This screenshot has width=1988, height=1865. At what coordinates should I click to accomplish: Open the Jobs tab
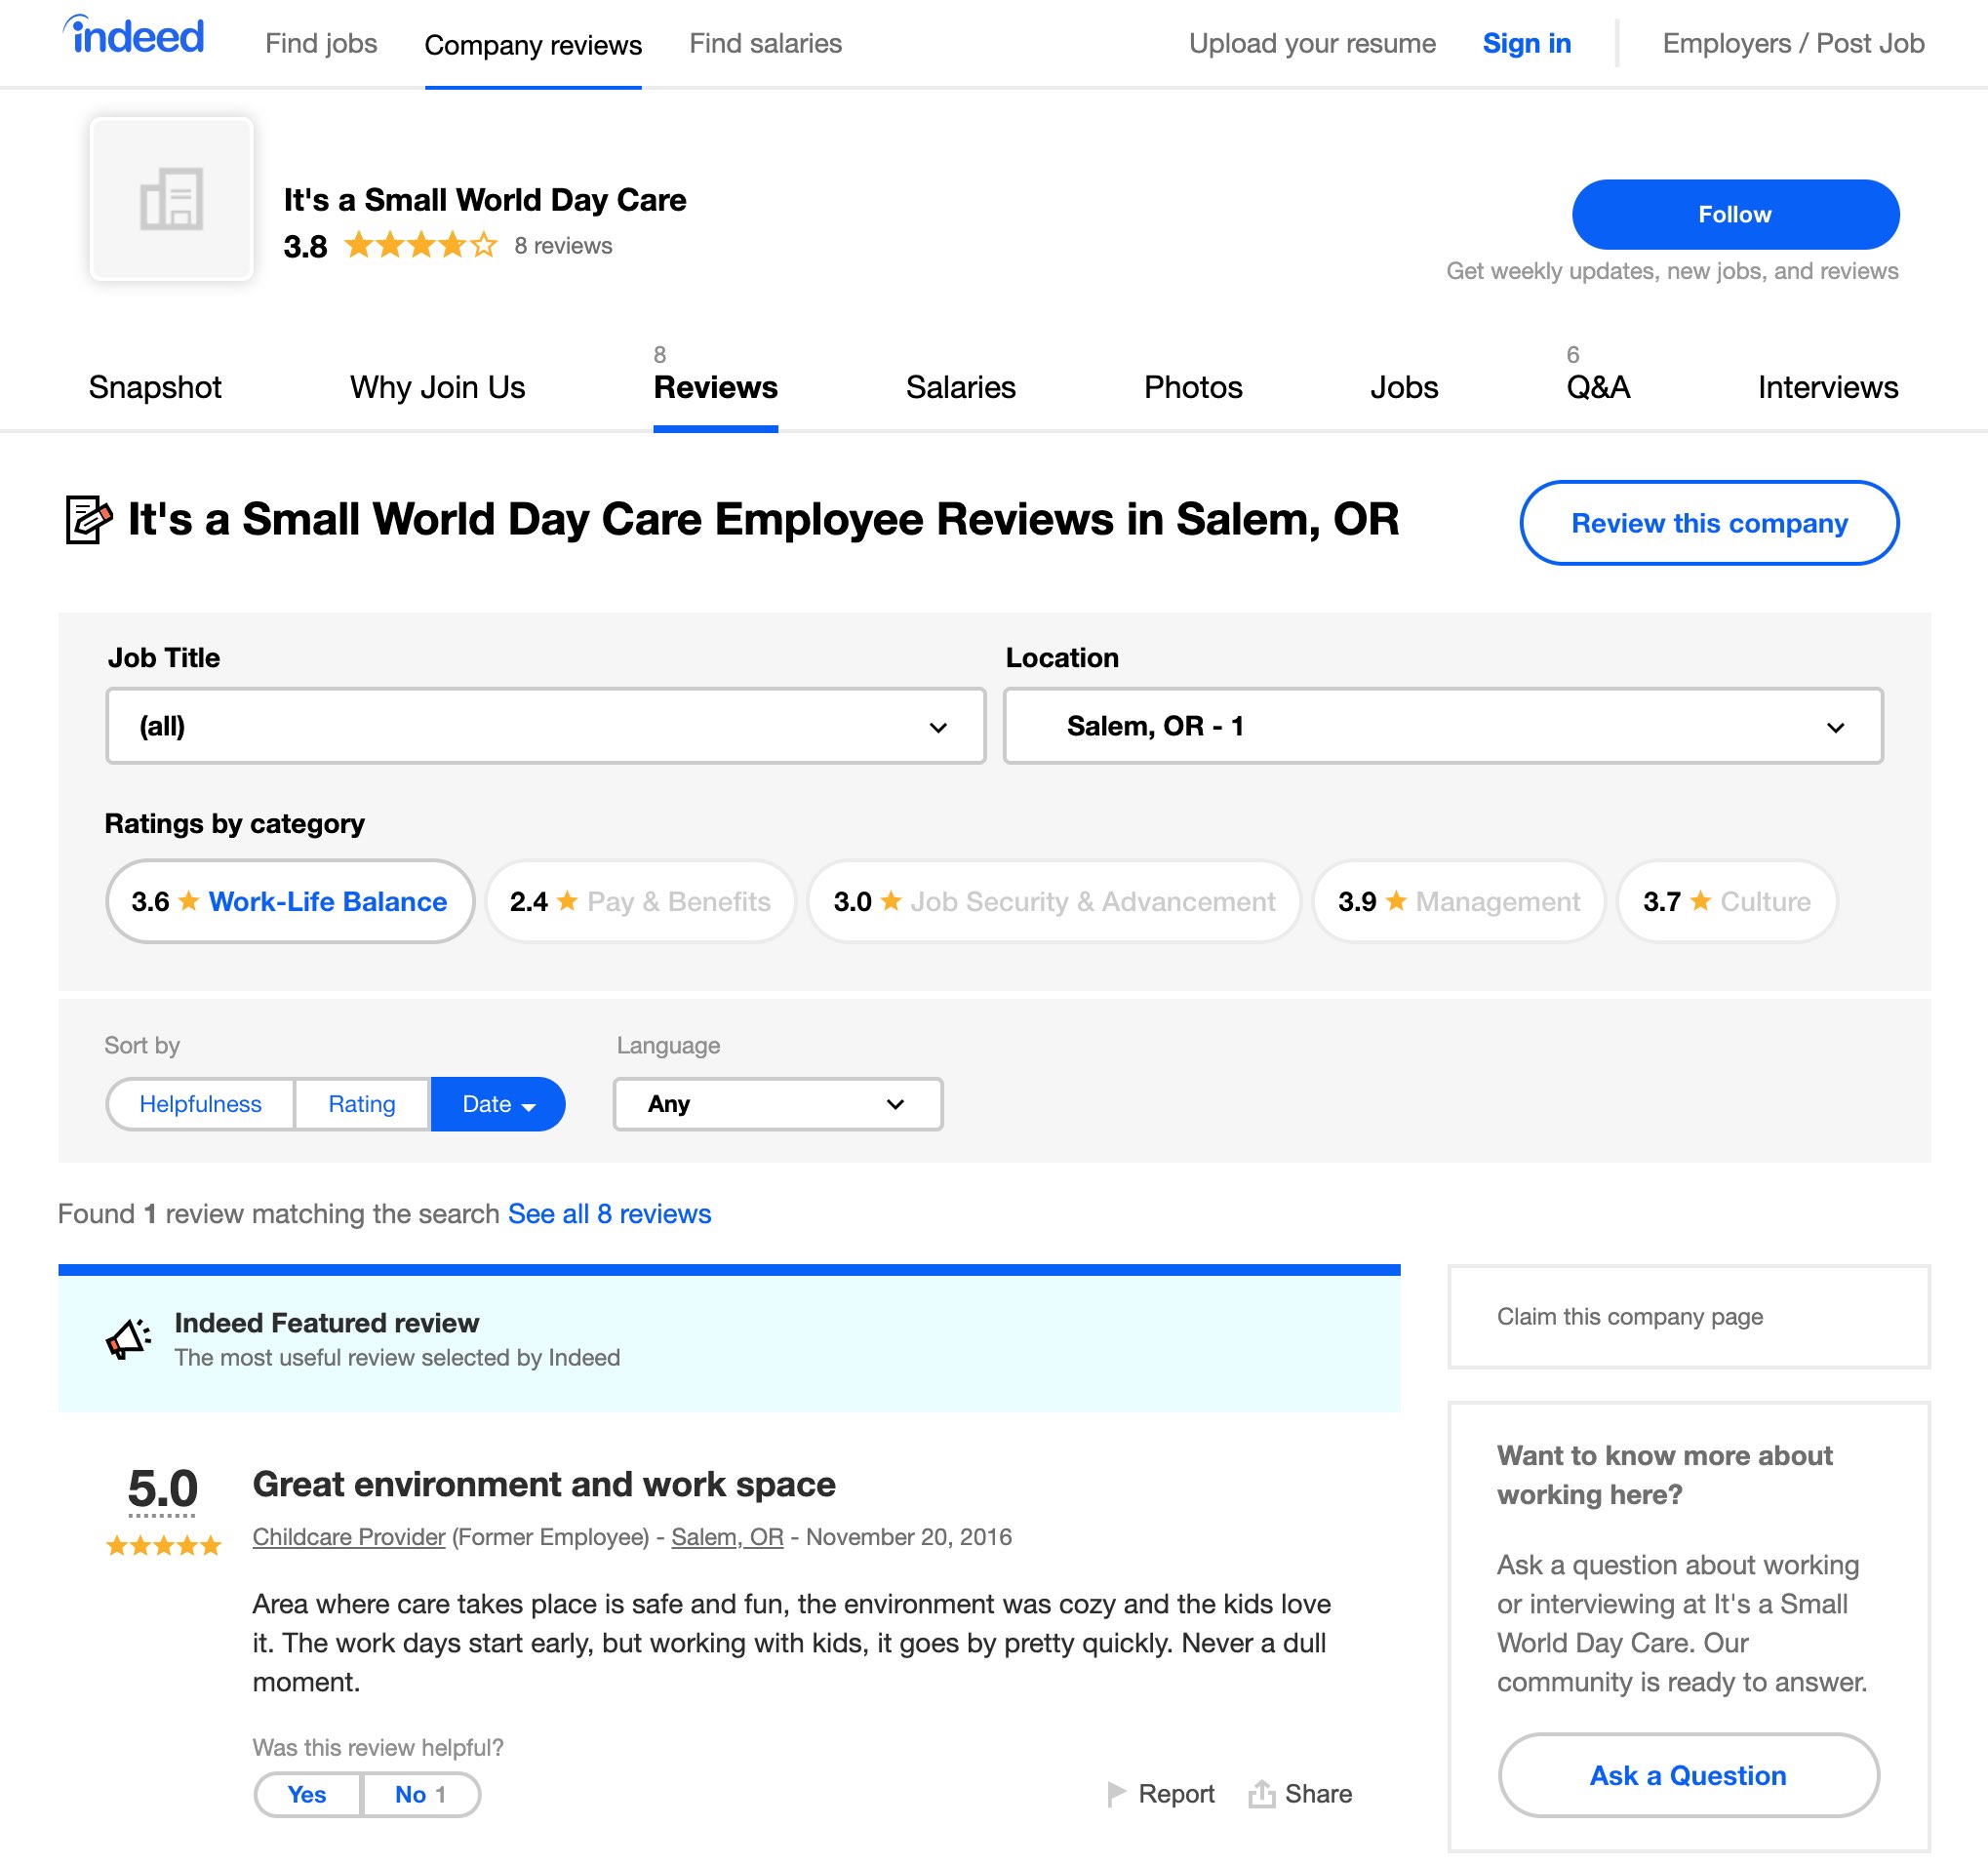point(1404,387)
